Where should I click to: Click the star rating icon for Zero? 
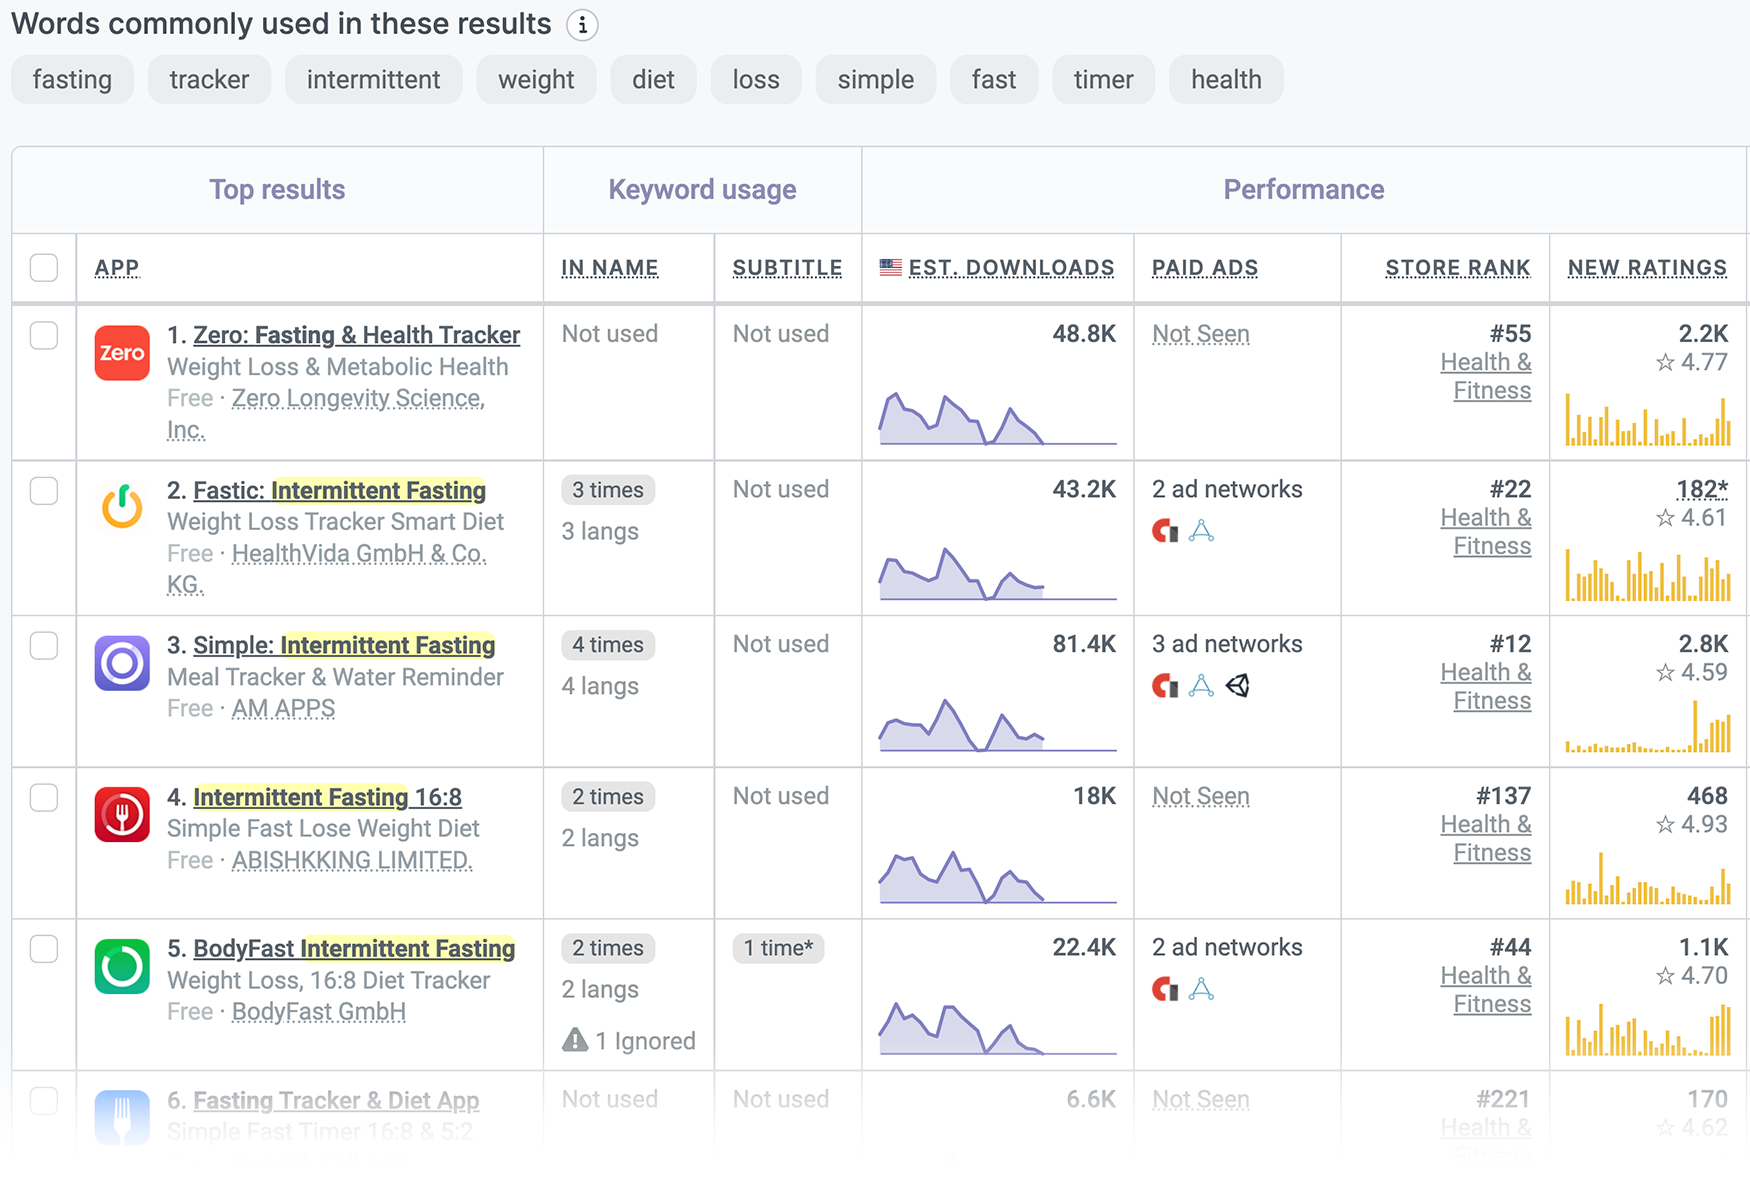[1665, 362]
